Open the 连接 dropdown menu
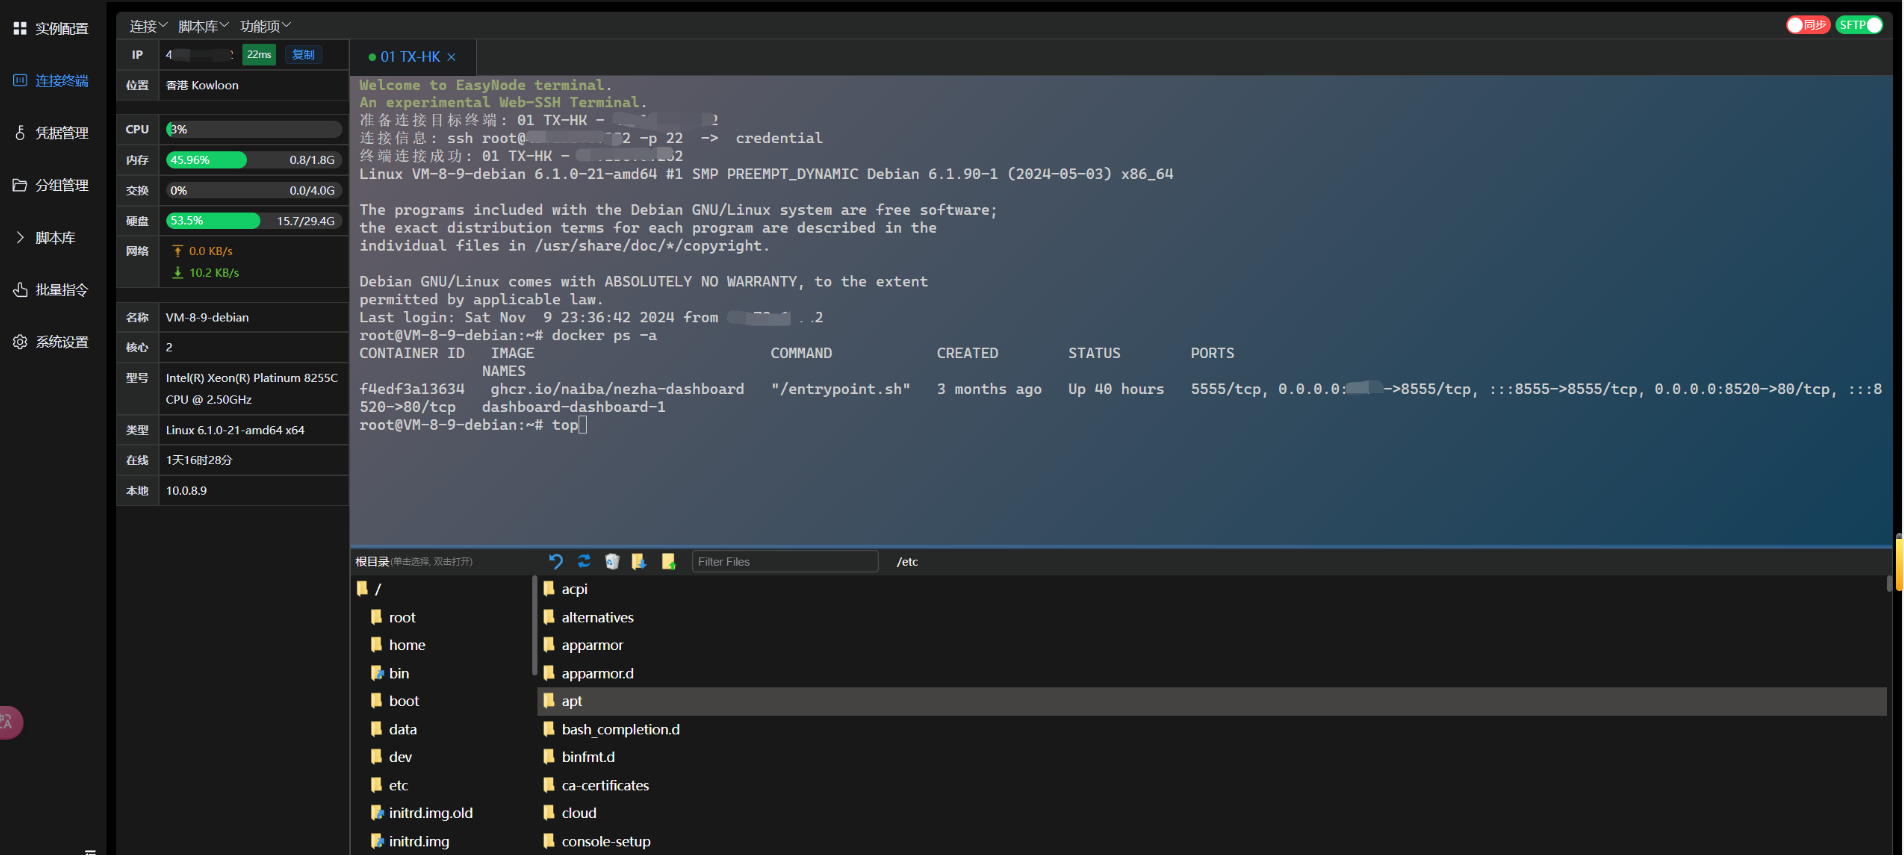Viewport: 1904px width, 855px height. pyautogui.click(x=148, y=26)
